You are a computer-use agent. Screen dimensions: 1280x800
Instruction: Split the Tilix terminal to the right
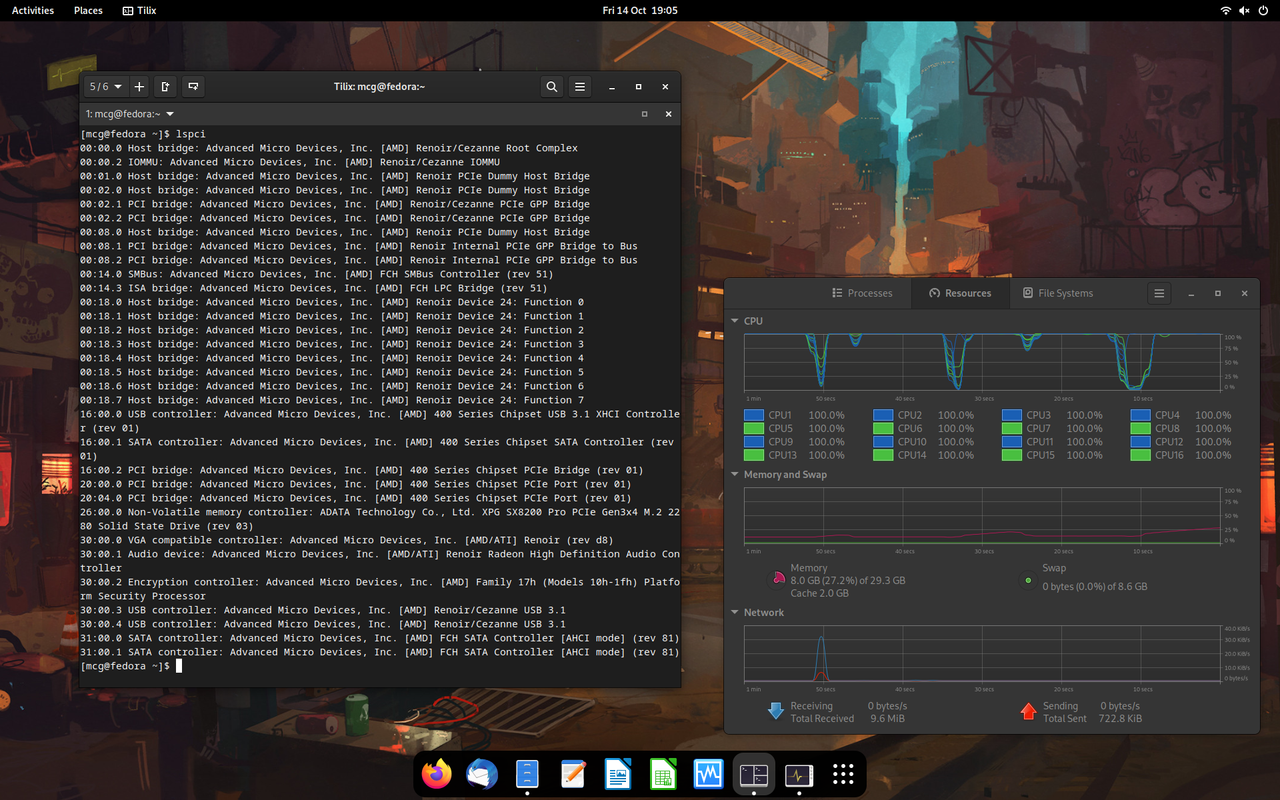point(165,86)
